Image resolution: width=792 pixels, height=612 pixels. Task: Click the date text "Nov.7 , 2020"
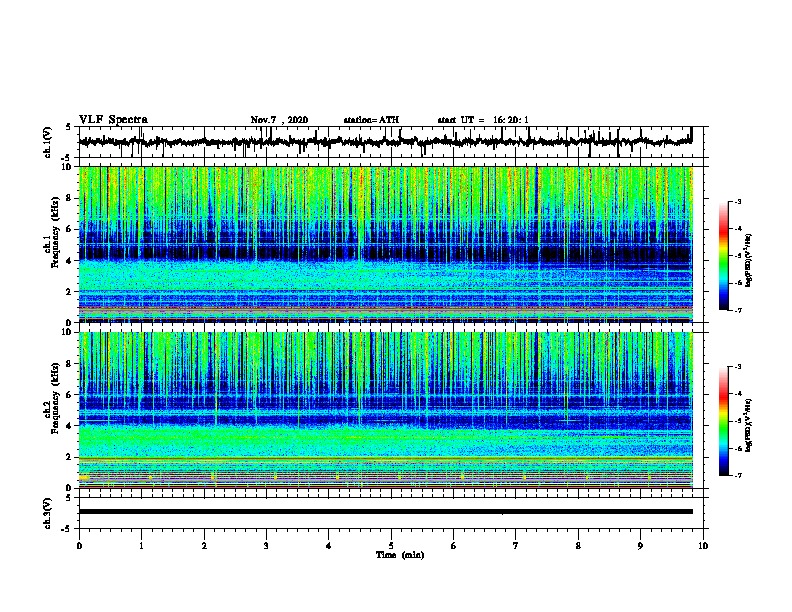pos(279,120)
